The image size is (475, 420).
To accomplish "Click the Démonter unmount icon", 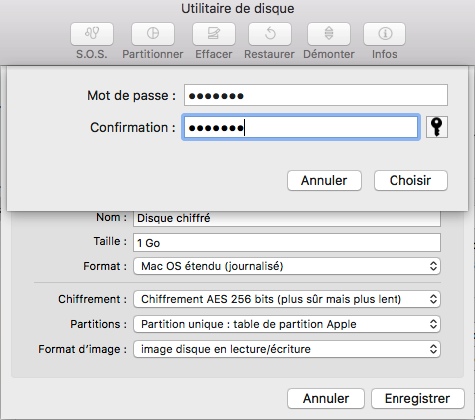I will [x=329, y=34].
